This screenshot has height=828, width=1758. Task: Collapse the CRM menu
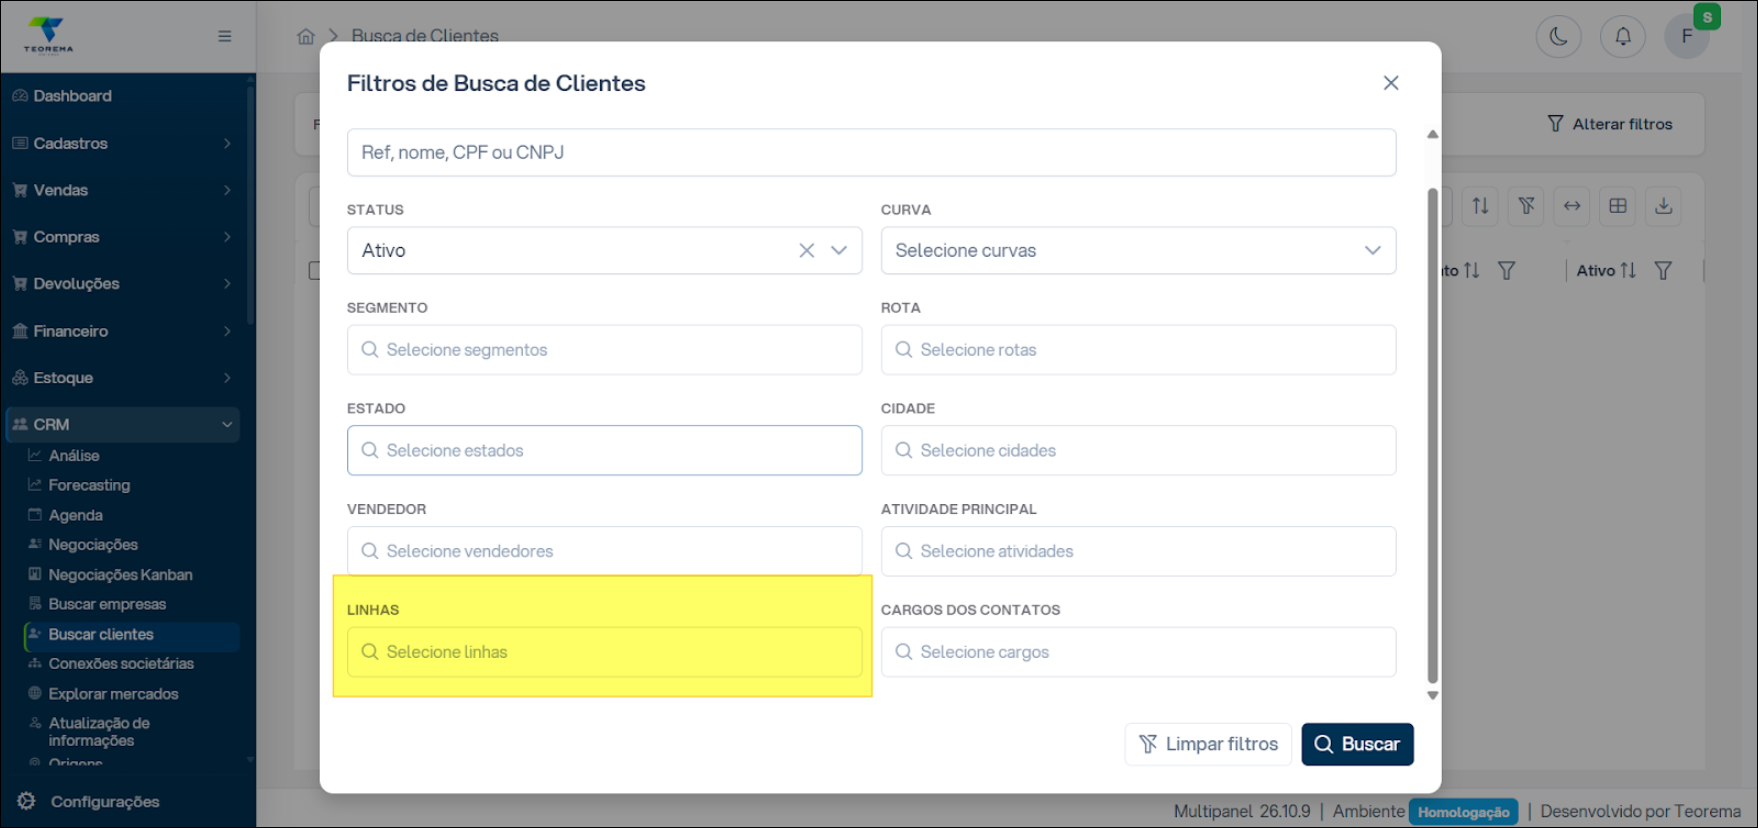[x=123, y=424]
